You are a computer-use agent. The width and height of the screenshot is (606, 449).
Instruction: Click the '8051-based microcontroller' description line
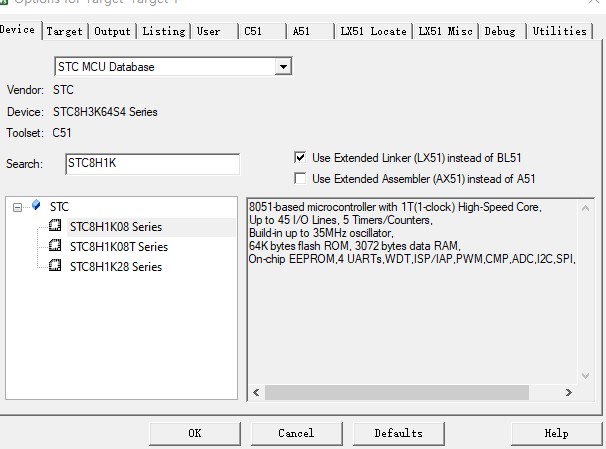395,207
